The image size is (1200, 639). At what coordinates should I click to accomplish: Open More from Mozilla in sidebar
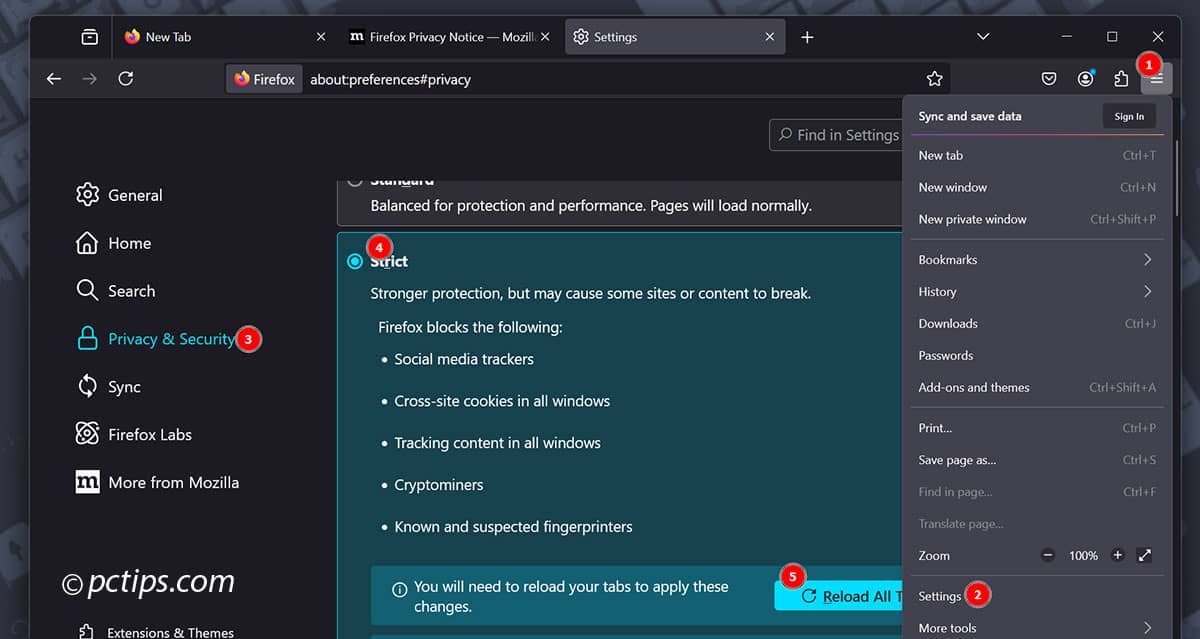click(x=158, y=483)
